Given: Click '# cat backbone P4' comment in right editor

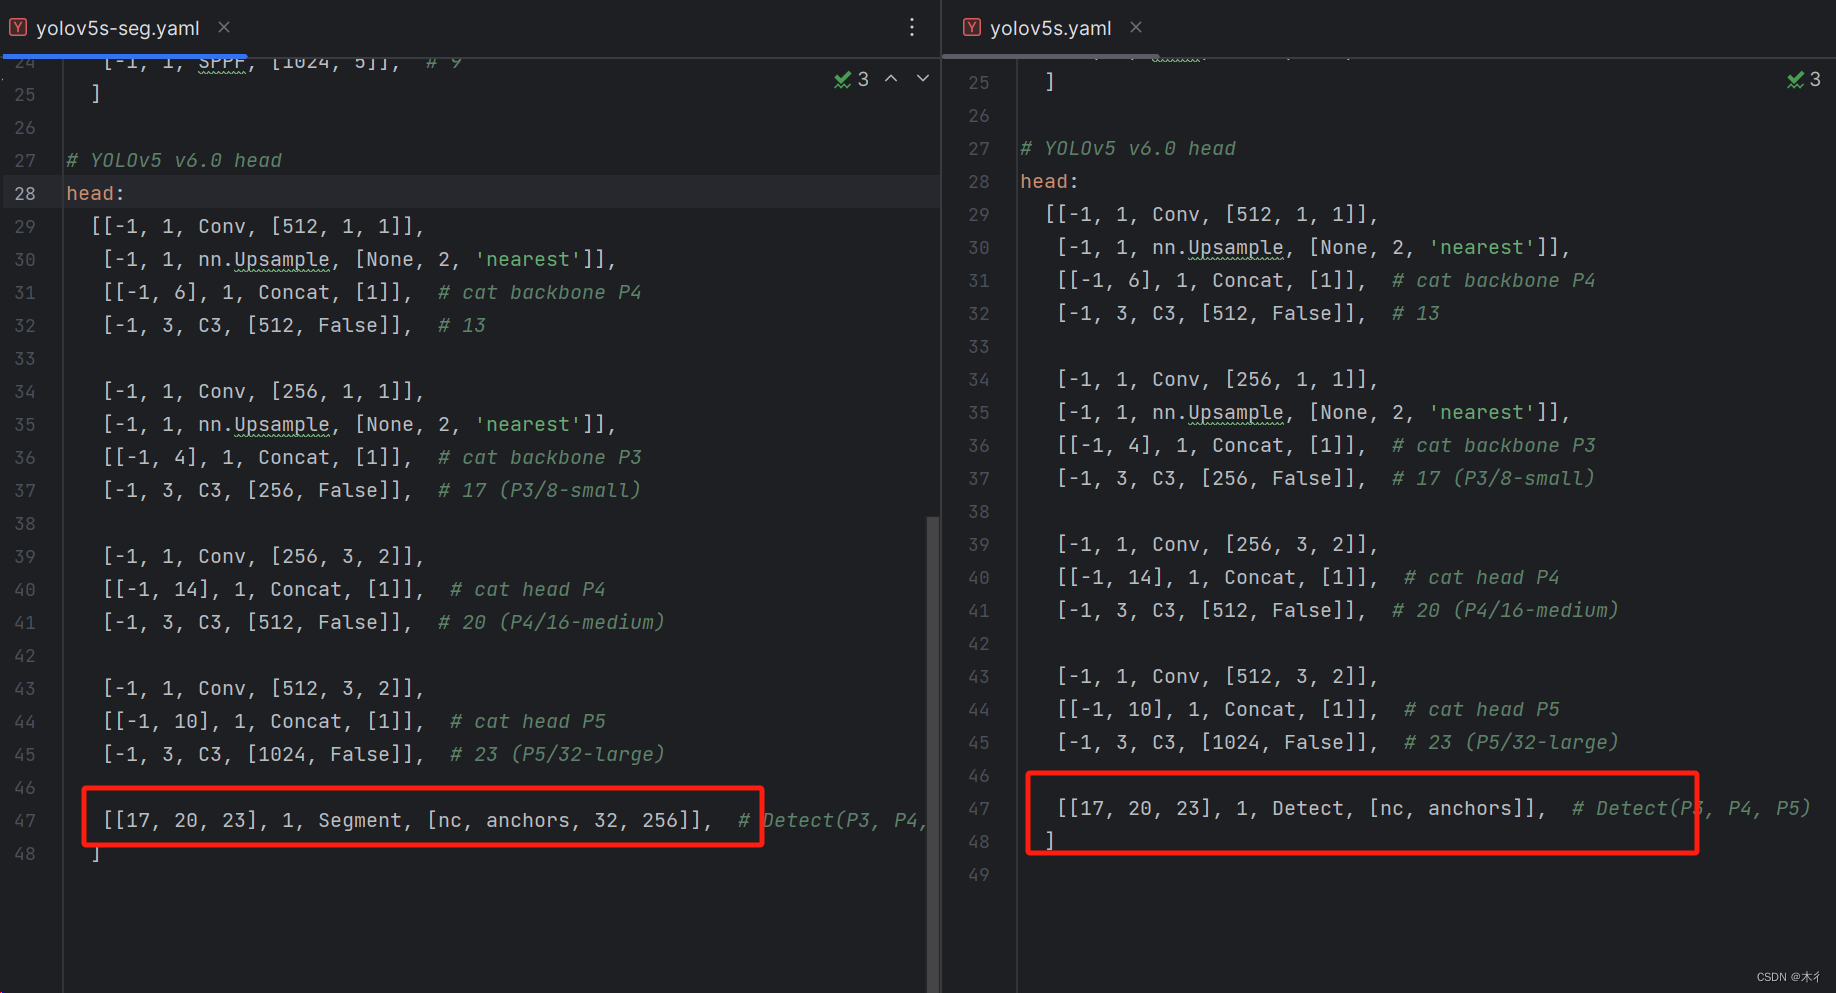Looking at the screenshot, I should pyautogui.click(x=1494, y=280).
